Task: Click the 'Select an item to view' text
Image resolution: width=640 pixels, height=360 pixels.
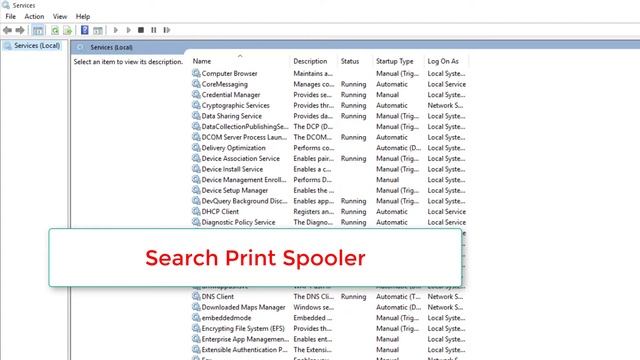Action: [x=128, y=62]
